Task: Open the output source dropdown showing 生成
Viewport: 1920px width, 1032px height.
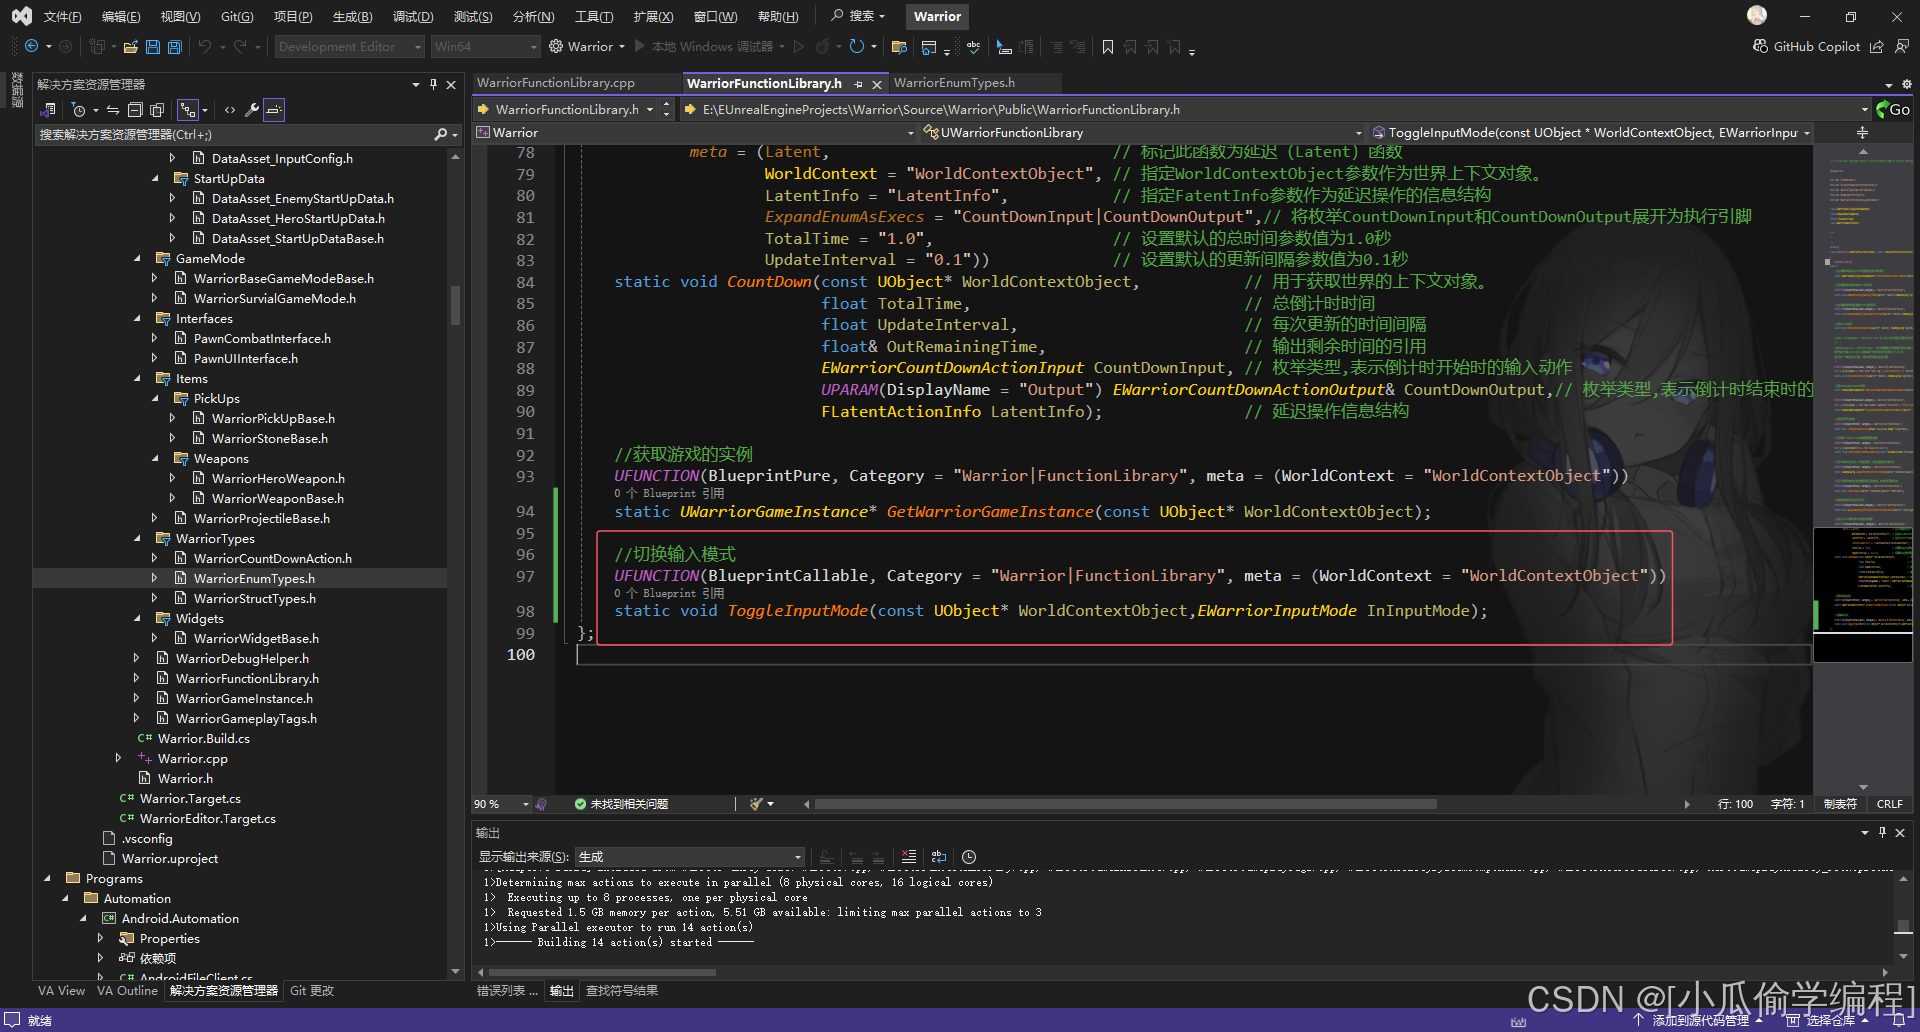Action: [x=690, y=857]
